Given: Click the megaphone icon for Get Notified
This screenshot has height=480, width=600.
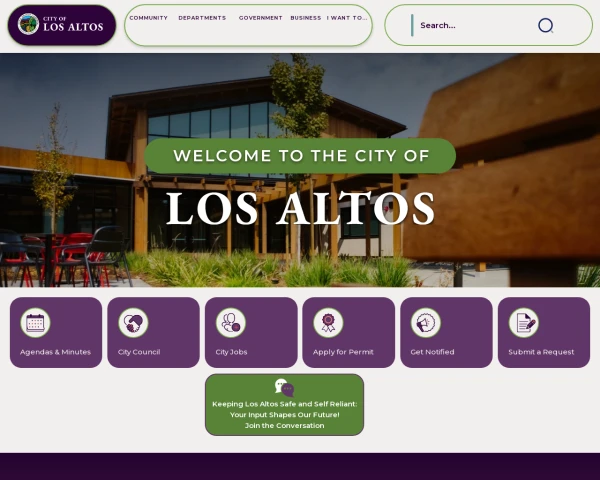Looking at the screenshot, I should point(426,323).
